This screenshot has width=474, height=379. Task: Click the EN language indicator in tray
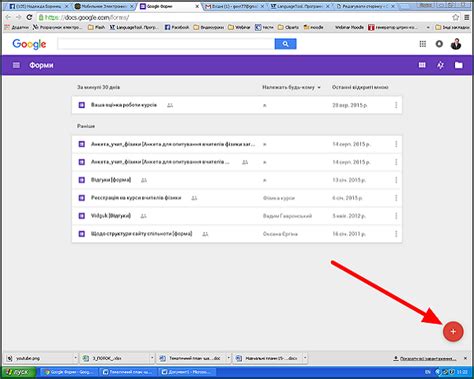click(x=428, y=372)
